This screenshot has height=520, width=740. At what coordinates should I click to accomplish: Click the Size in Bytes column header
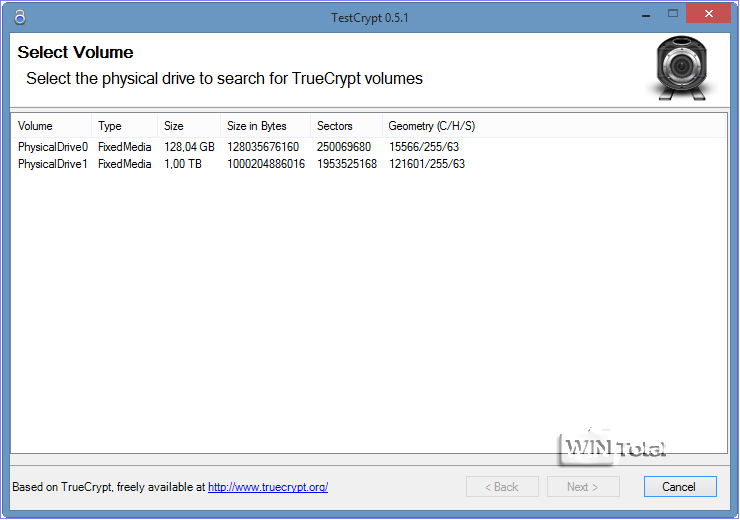[x=266, y=126]
